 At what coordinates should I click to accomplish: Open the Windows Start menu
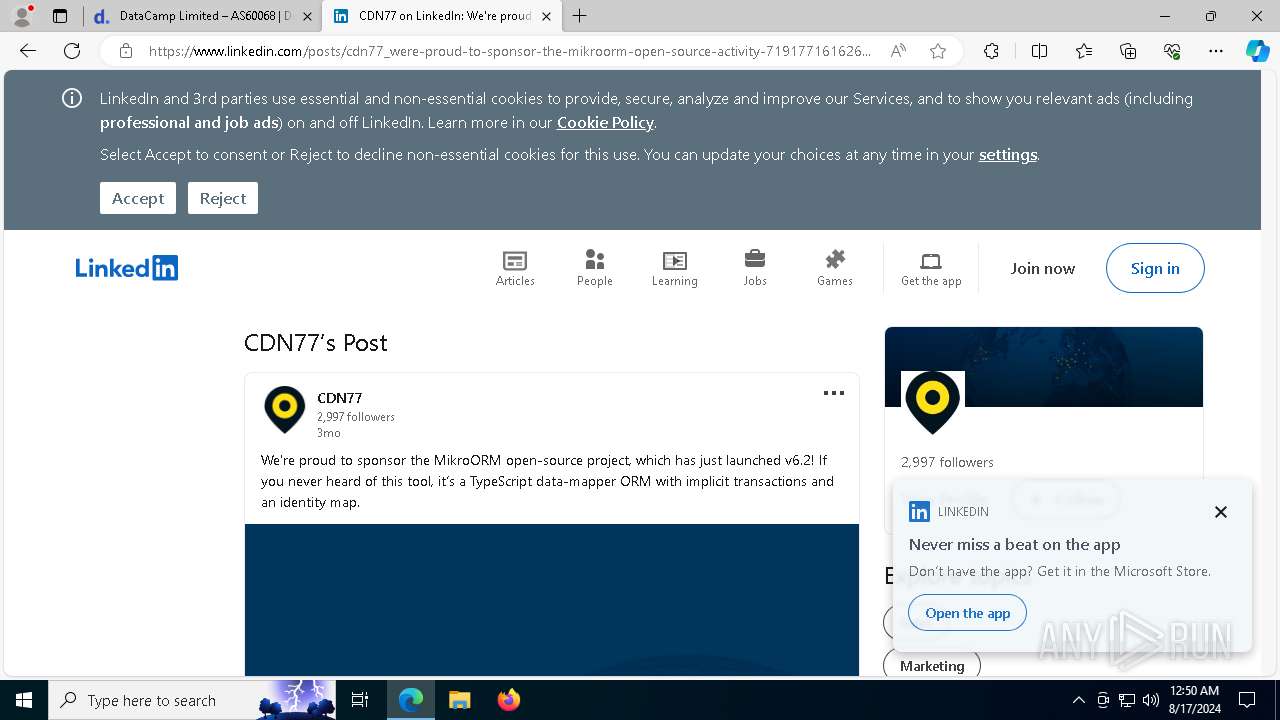coord(24,700)
